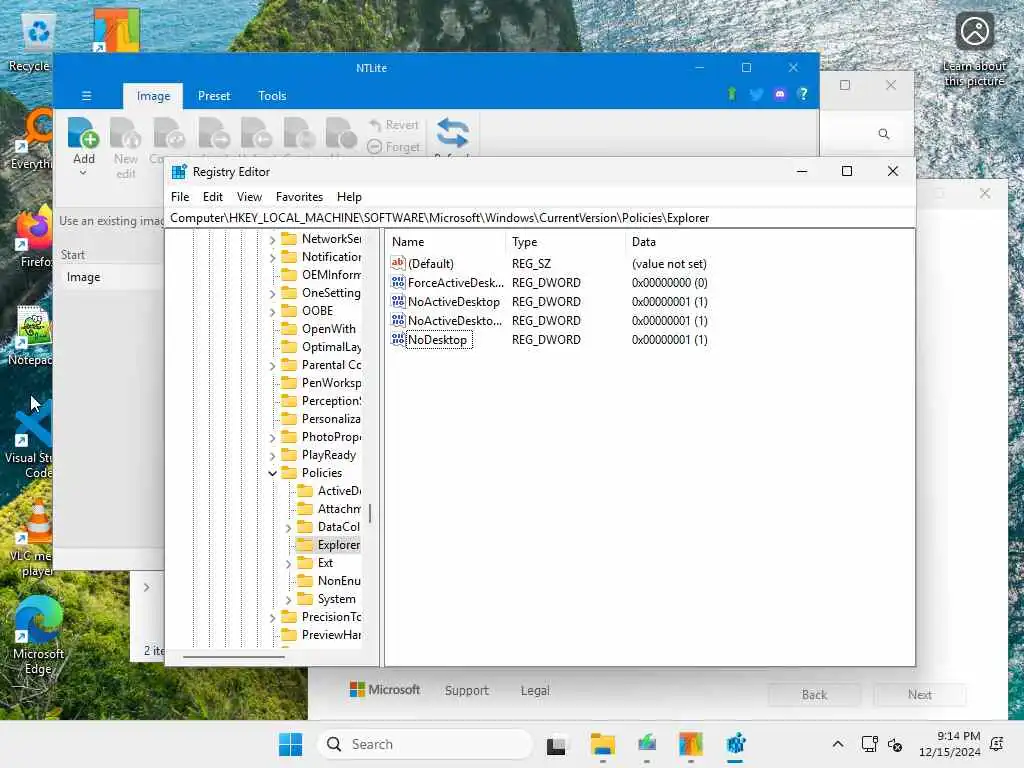The image size is (1024, 768).
Task: Select the (Default) string value icon
Action: [x=398, y=263]
